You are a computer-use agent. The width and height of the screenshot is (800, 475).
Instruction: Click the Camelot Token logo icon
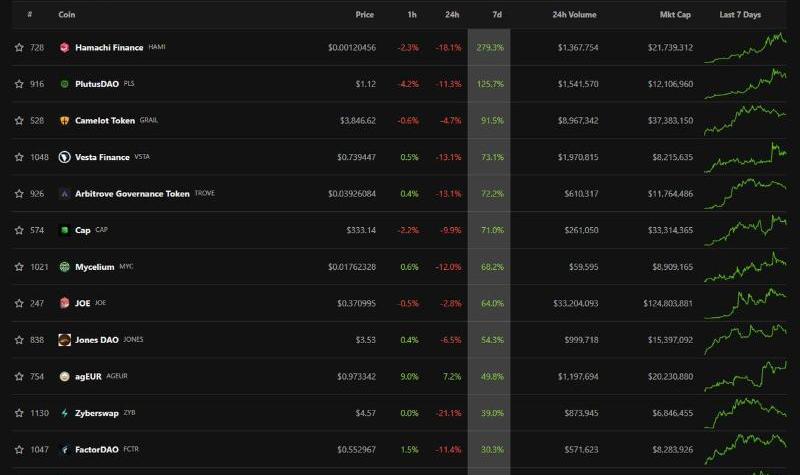point(65,121)
